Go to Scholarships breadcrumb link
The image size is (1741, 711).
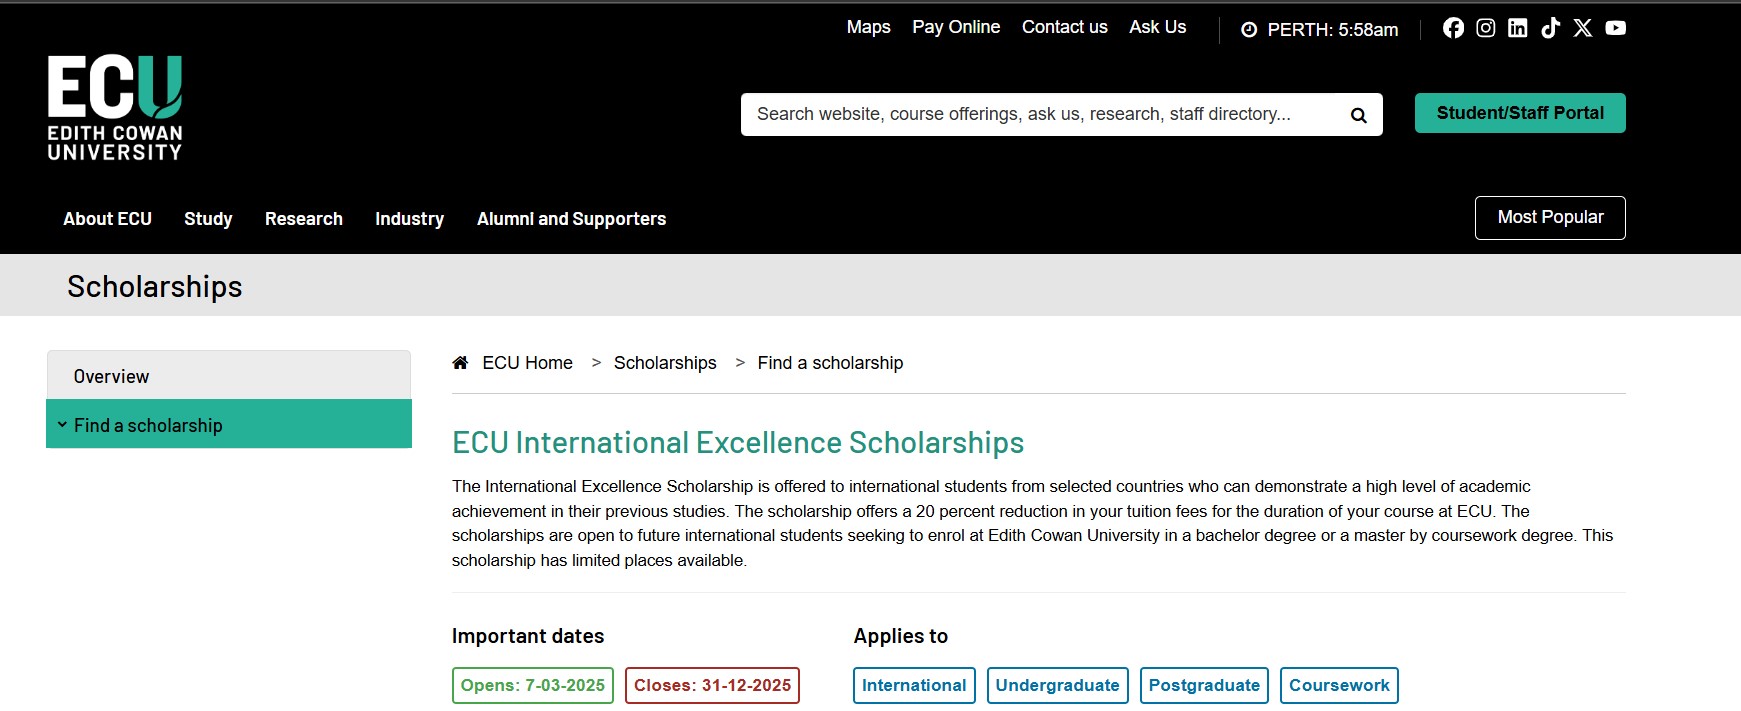coord(665,363)
